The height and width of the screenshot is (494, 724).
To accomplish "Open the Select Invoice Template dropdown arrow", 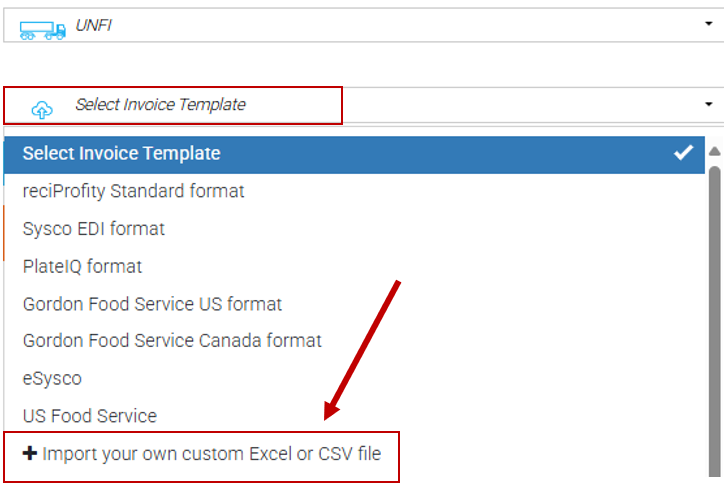I will (708, 104).
